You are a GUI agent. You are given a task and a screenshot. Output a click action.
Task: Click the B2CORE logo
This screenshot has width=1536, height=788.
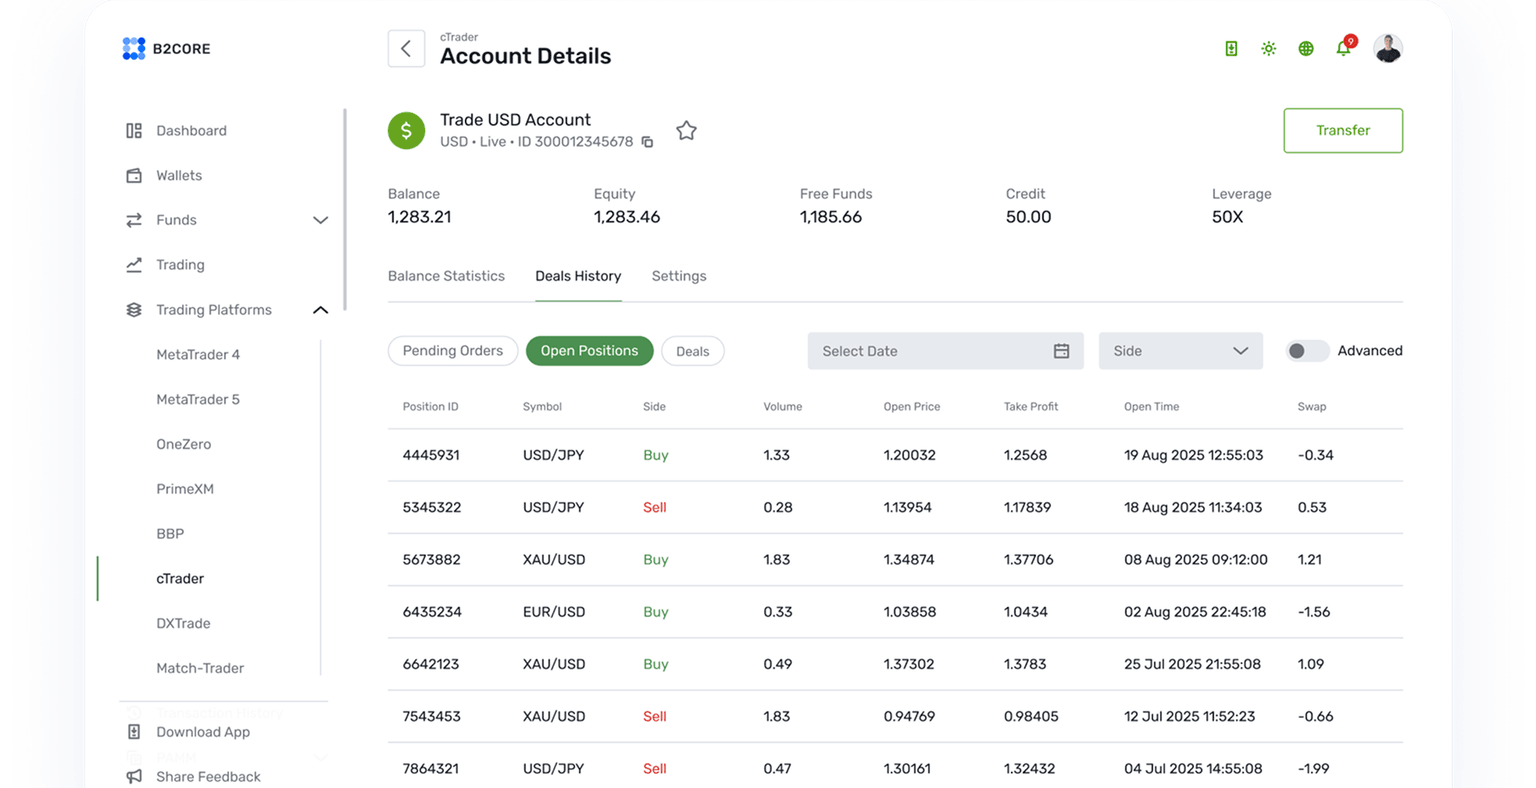(166, 48)
